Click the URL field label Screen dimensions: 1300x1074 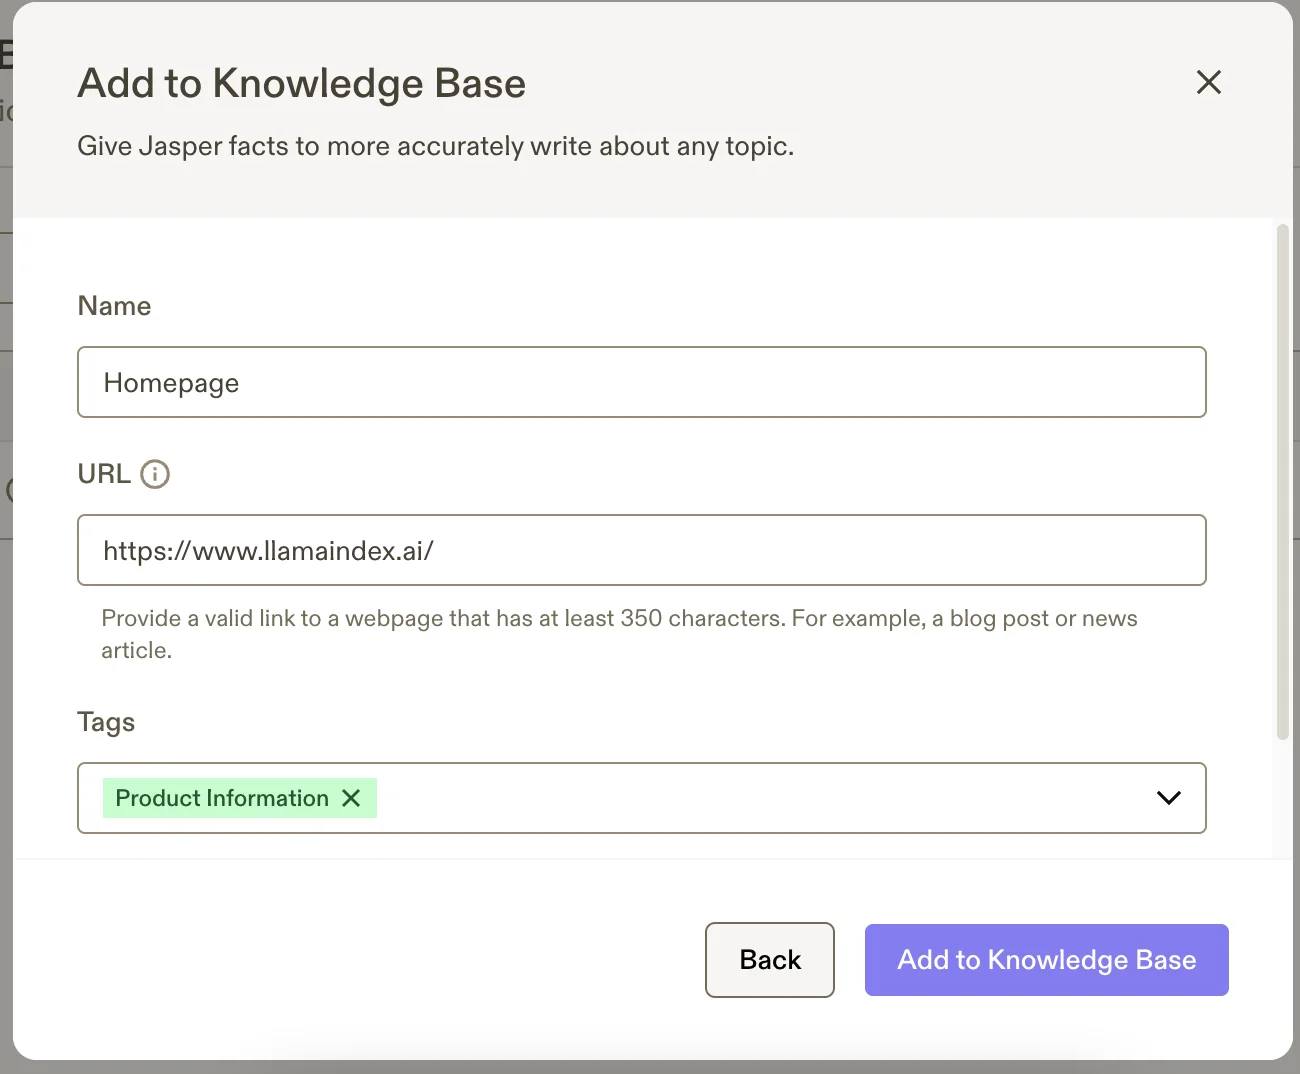104,474
